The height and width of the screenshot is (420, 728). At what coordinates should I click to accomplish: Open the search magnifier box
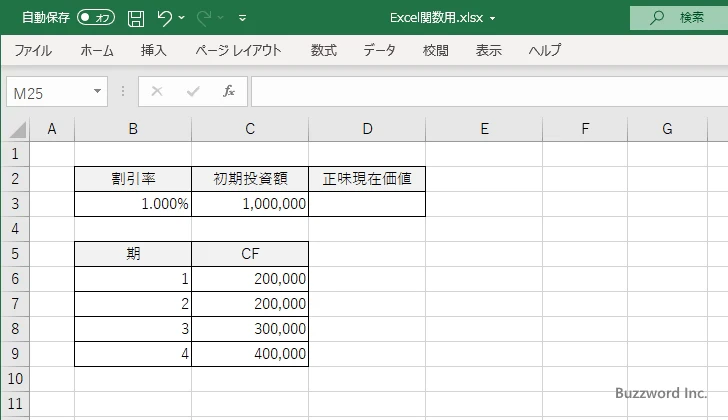(679, 18)
